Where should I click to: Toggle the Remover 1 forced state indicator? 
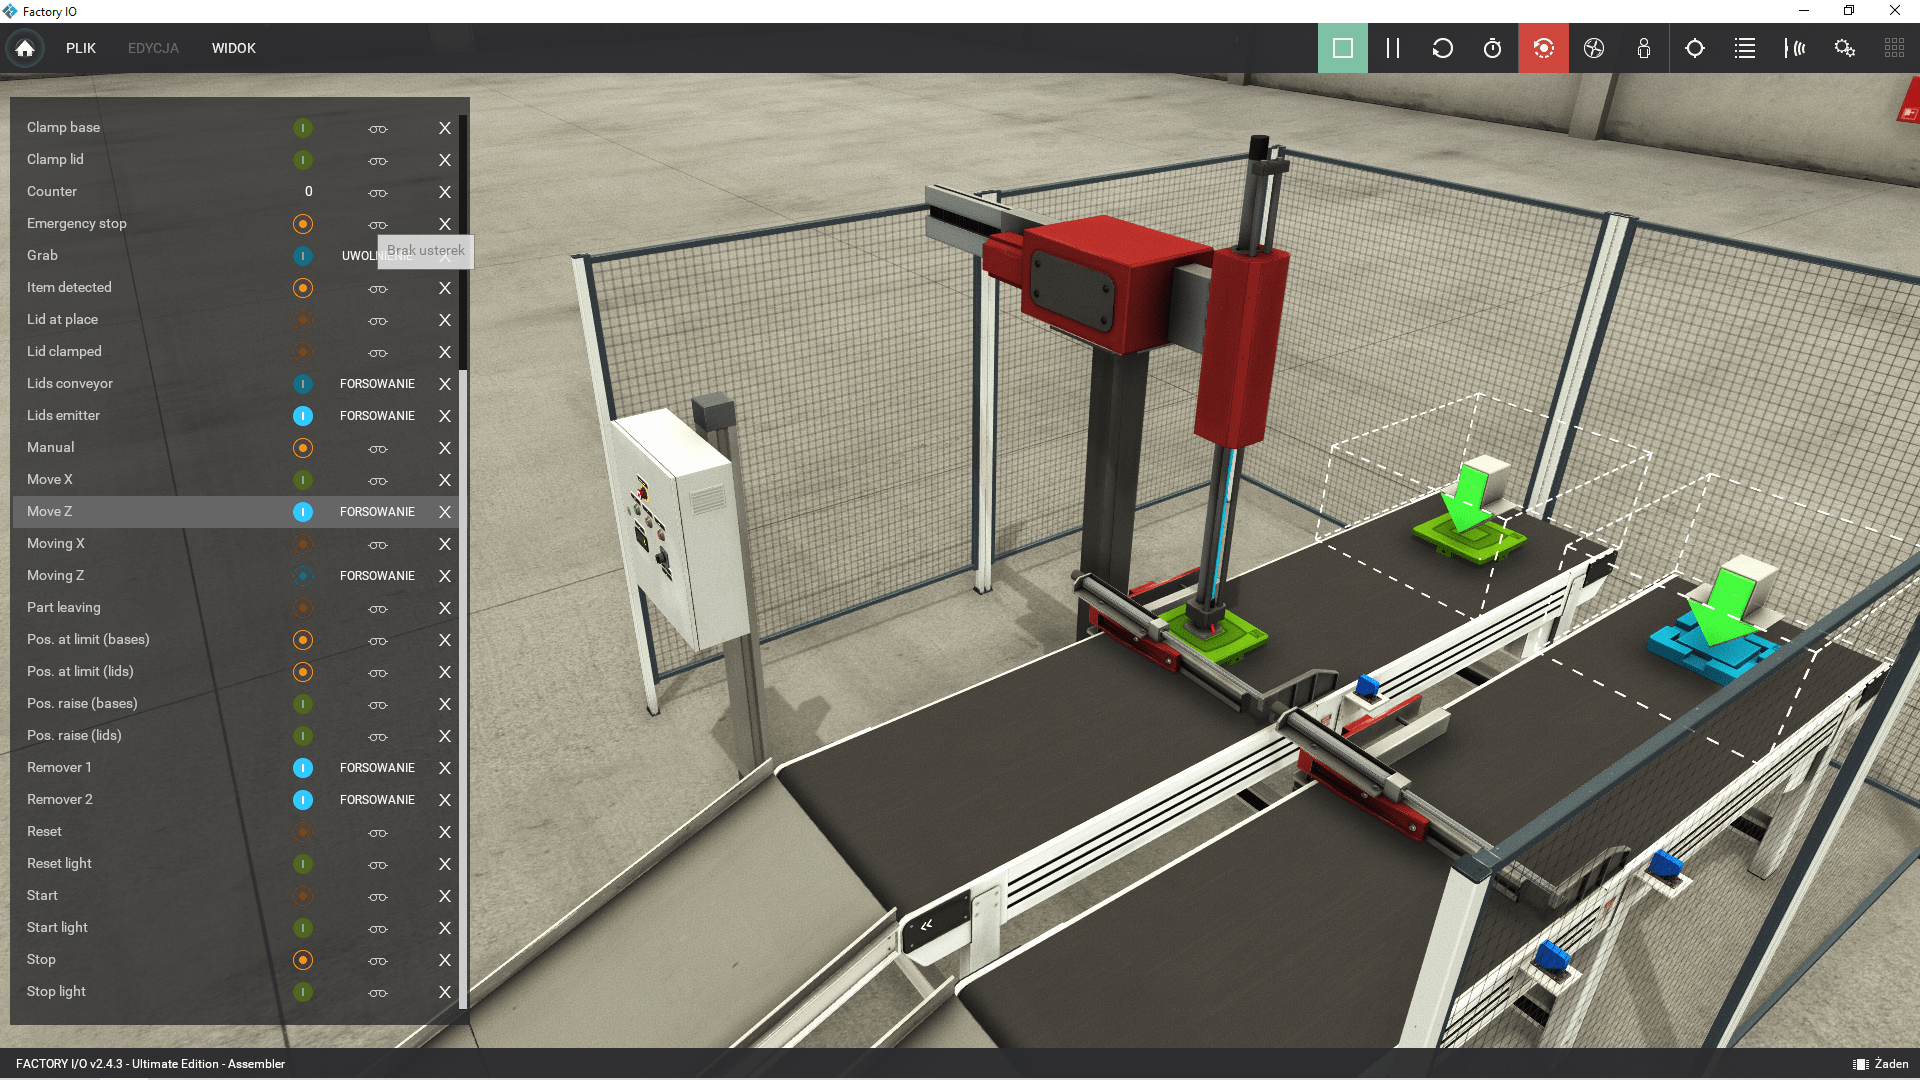303,768
